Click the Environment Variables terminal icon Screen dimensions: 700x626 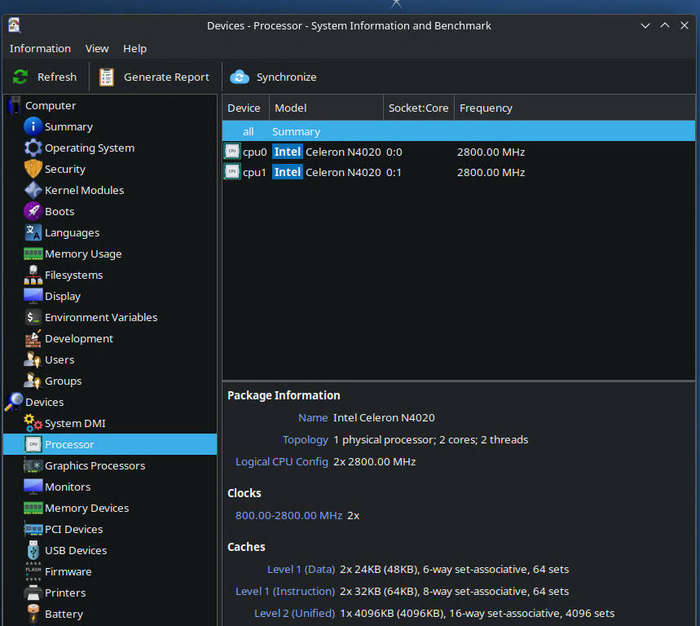33,317
